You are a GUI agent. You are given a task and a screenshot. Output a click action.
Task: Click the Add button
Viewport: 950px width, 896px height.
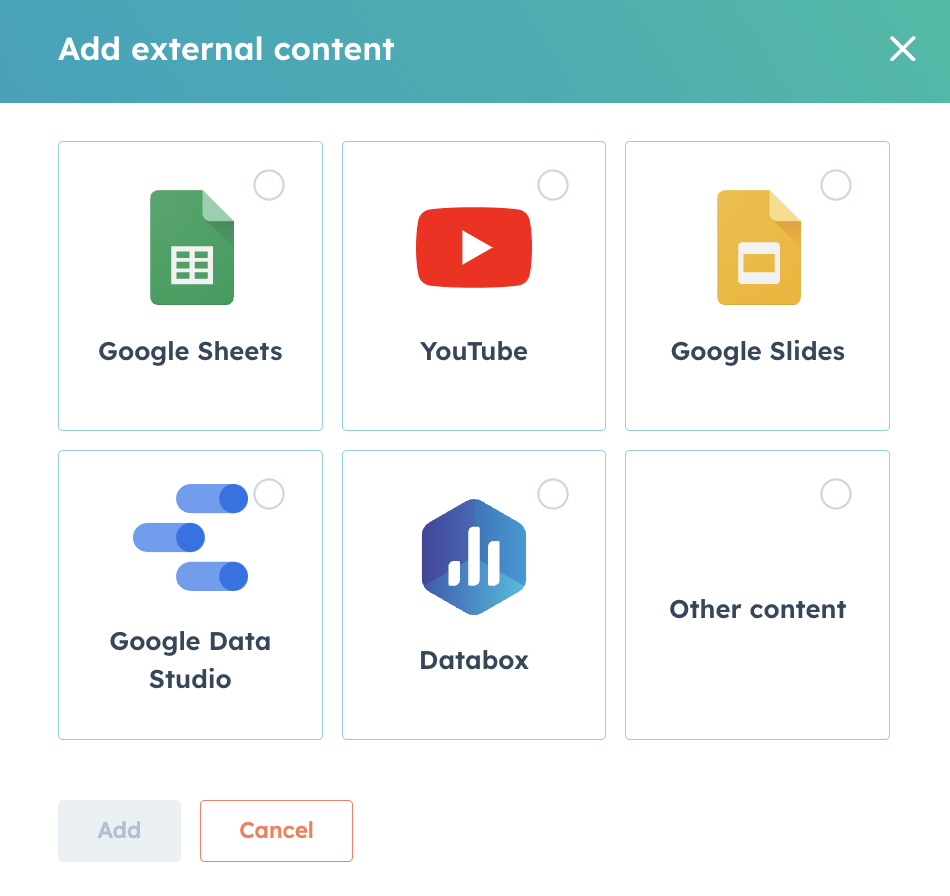(x=119, y=831)
